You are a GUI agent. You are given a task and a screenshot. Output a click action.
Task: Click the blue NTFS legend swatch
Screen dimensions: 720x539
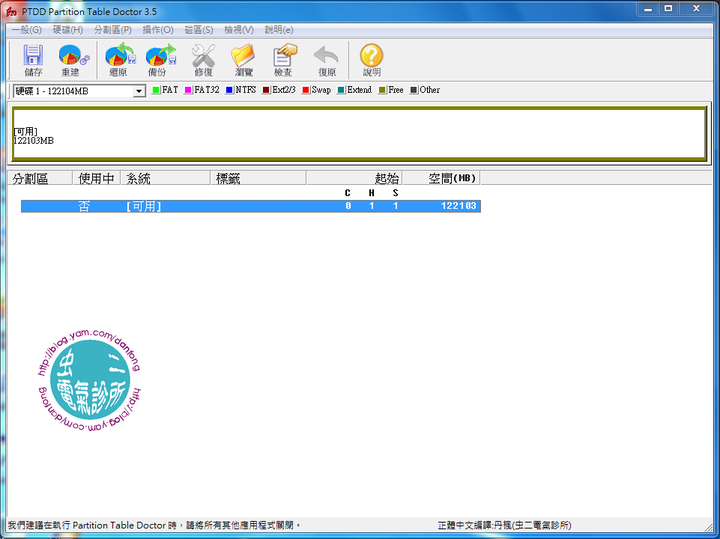229,90
